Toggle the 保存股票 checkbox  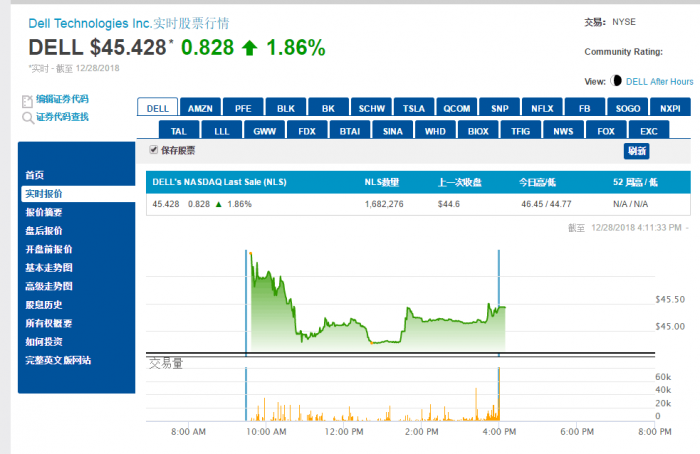pos(154,150)
